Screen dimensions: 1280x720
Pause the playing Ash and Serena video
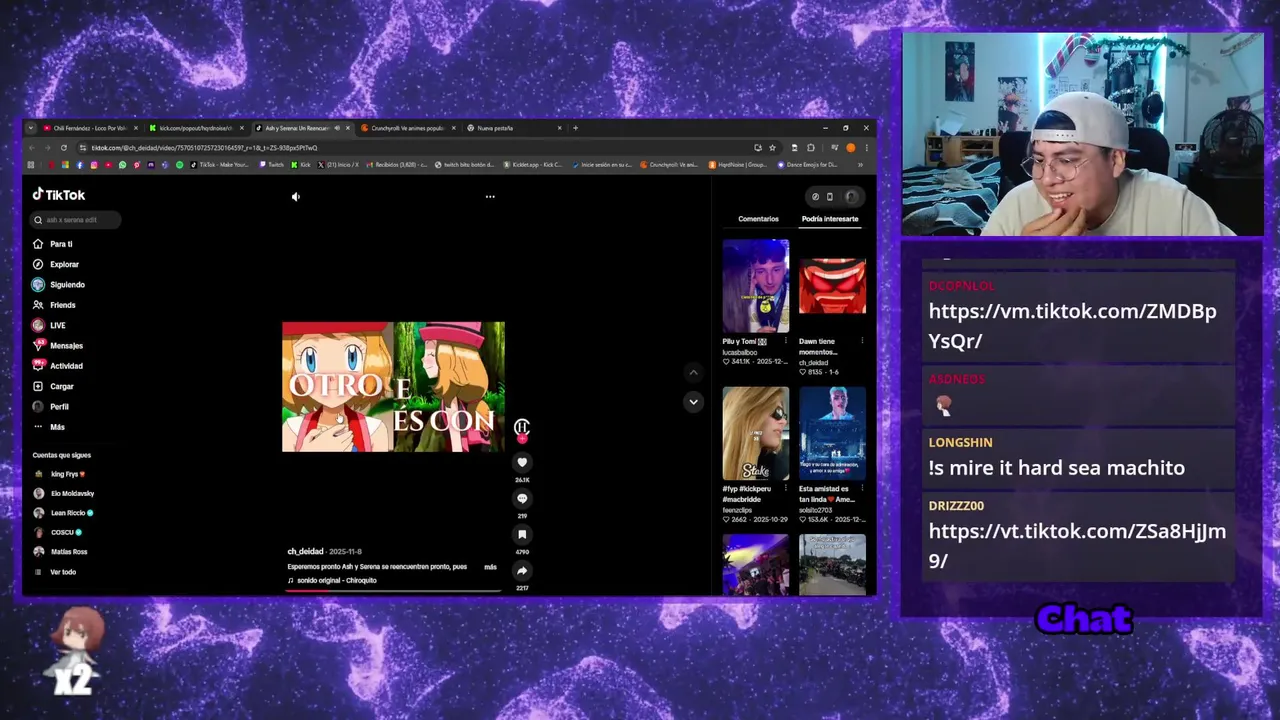pos(394,387)
